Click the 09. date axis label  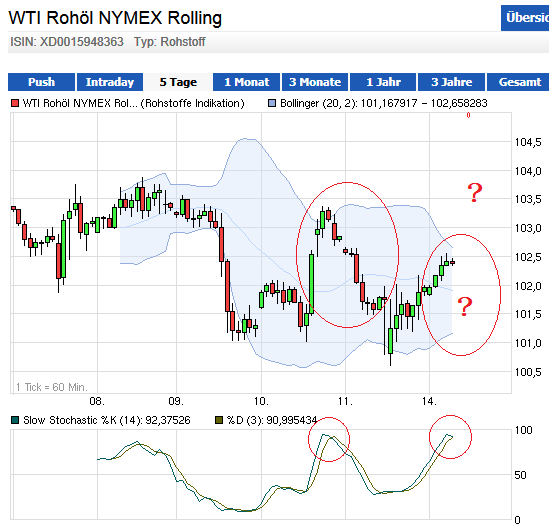(x=176, y=401)
